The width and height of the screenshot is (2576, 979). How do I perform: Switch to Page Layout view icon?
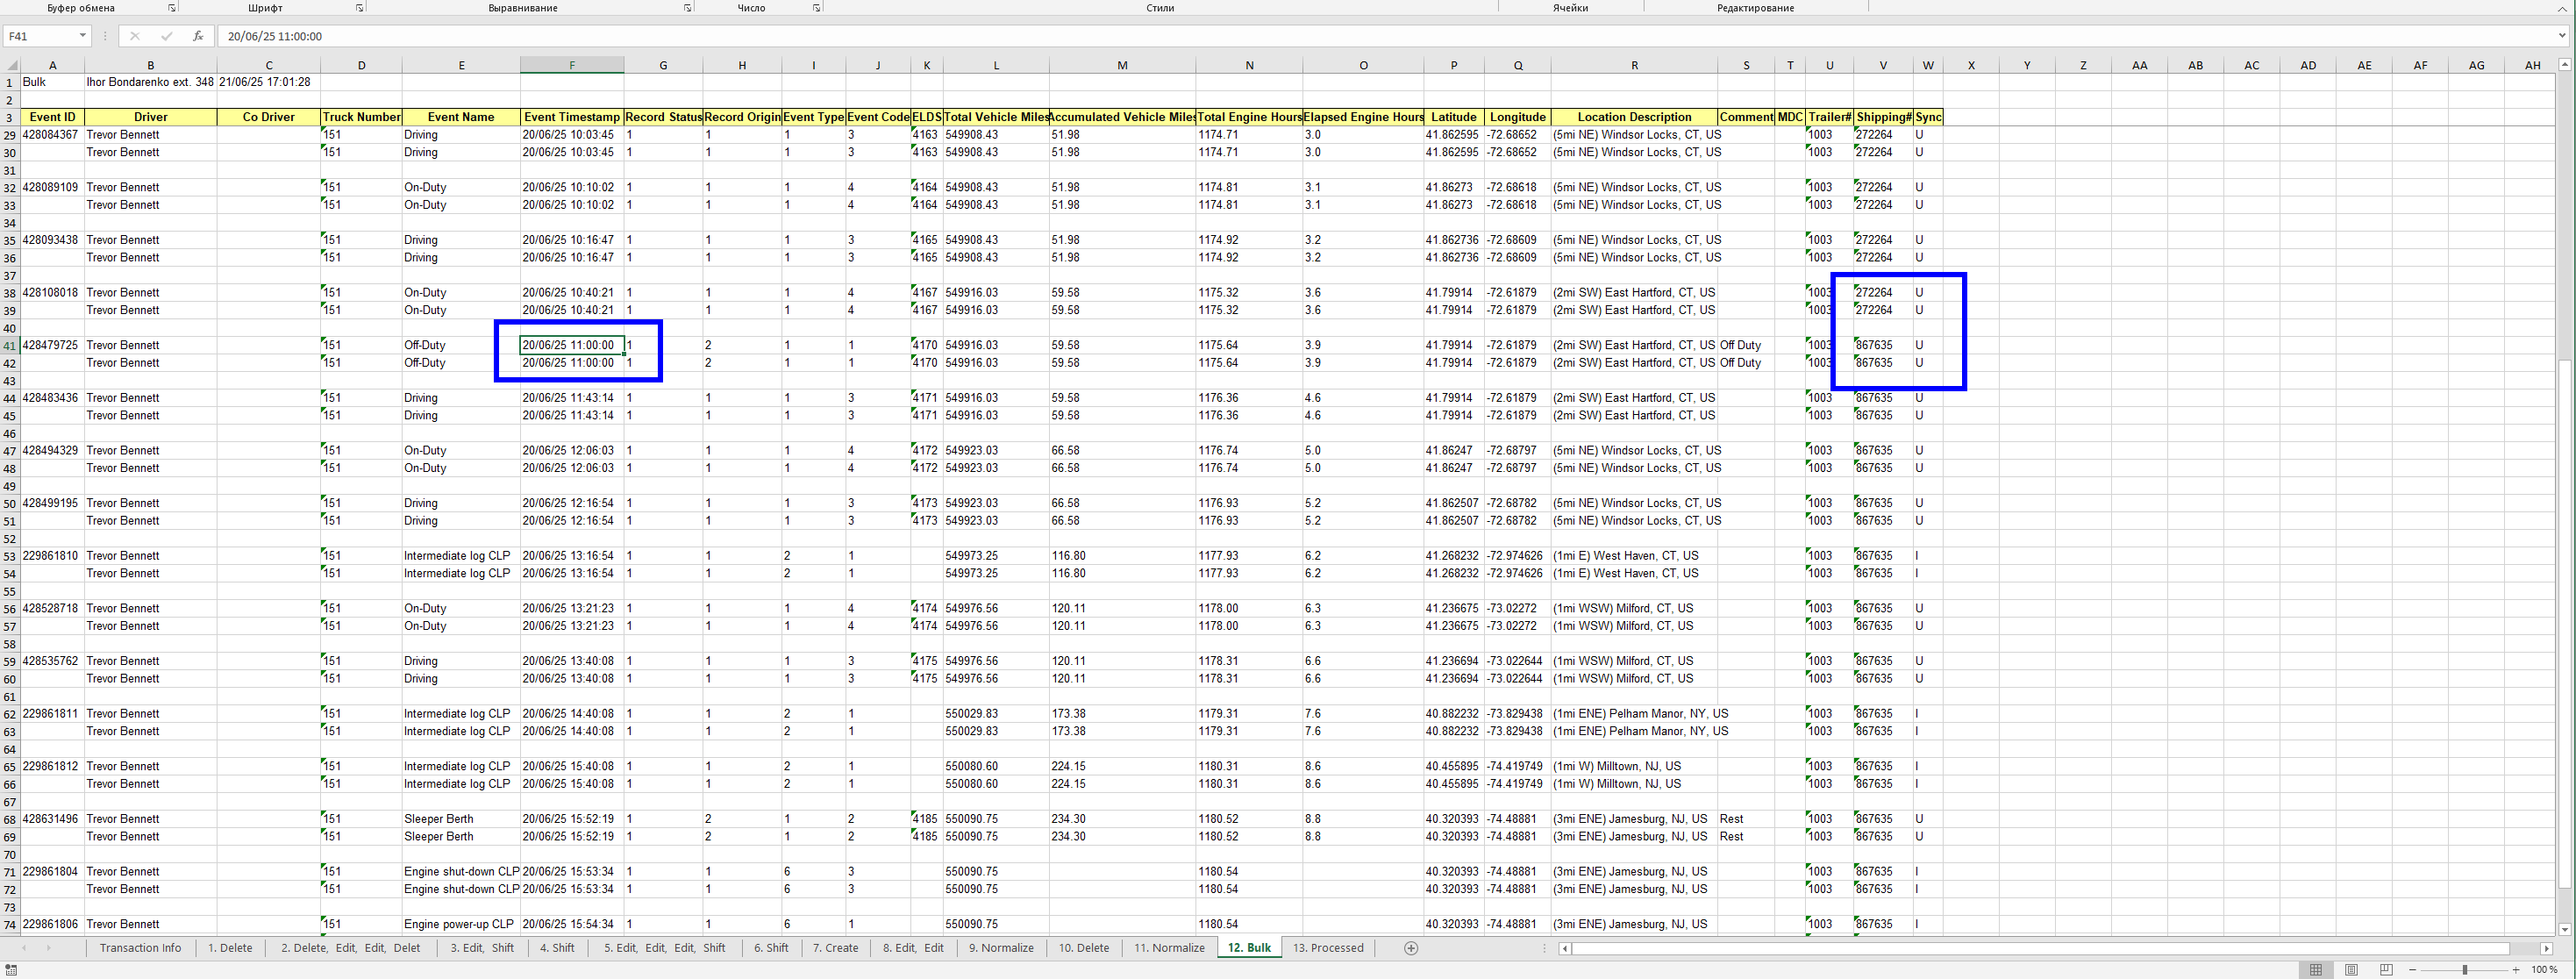(2351, 970)
